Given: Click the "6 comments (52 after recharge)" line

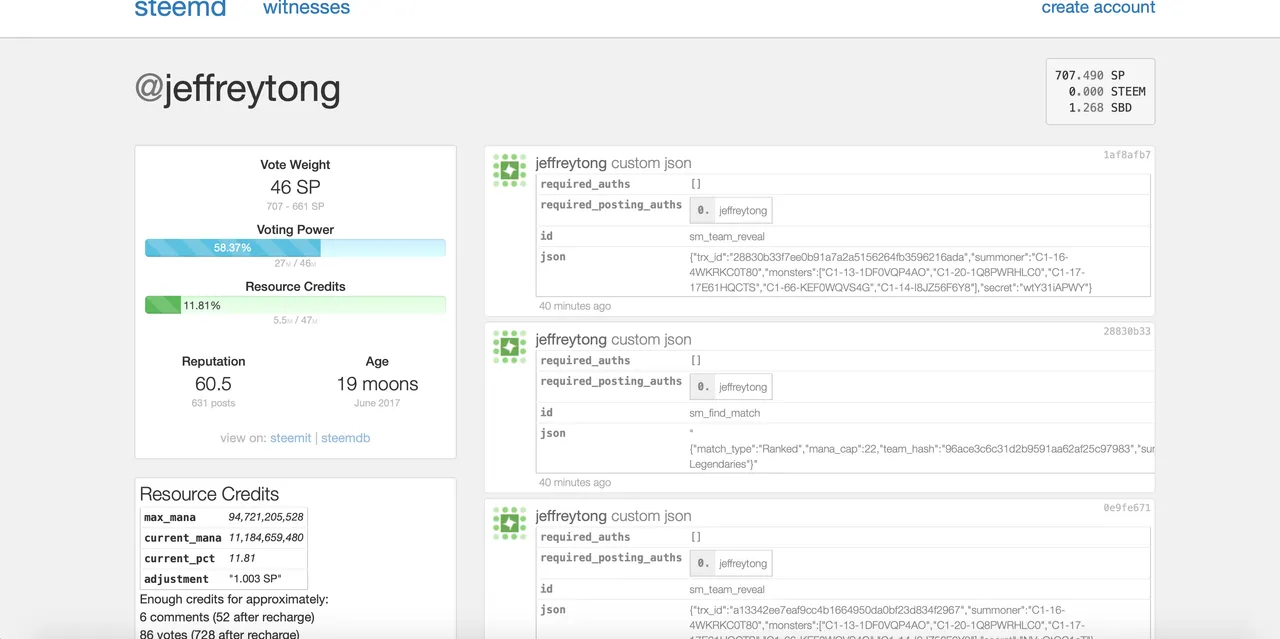Looking at the screenshot, I should [x=227, y=617].
